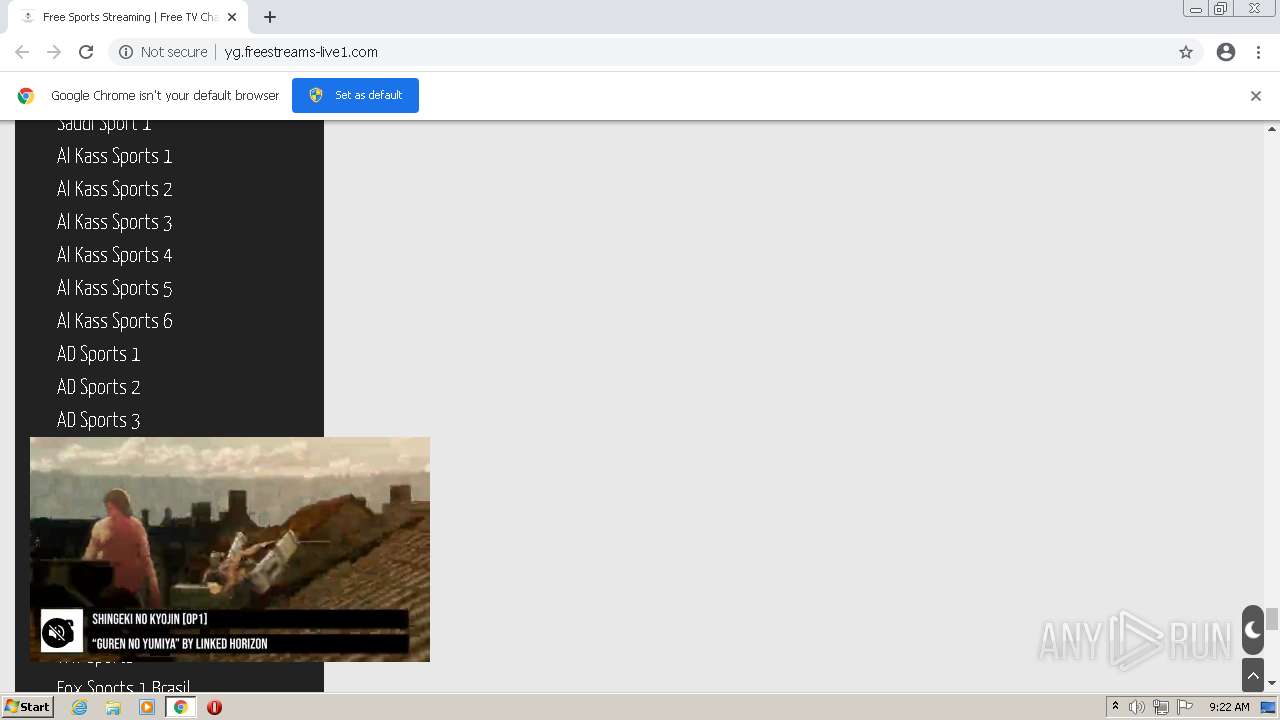Open Fox Sports 1 Brasil channel
The height and width of the screenshot is (720, 1280).
(123, 686)
